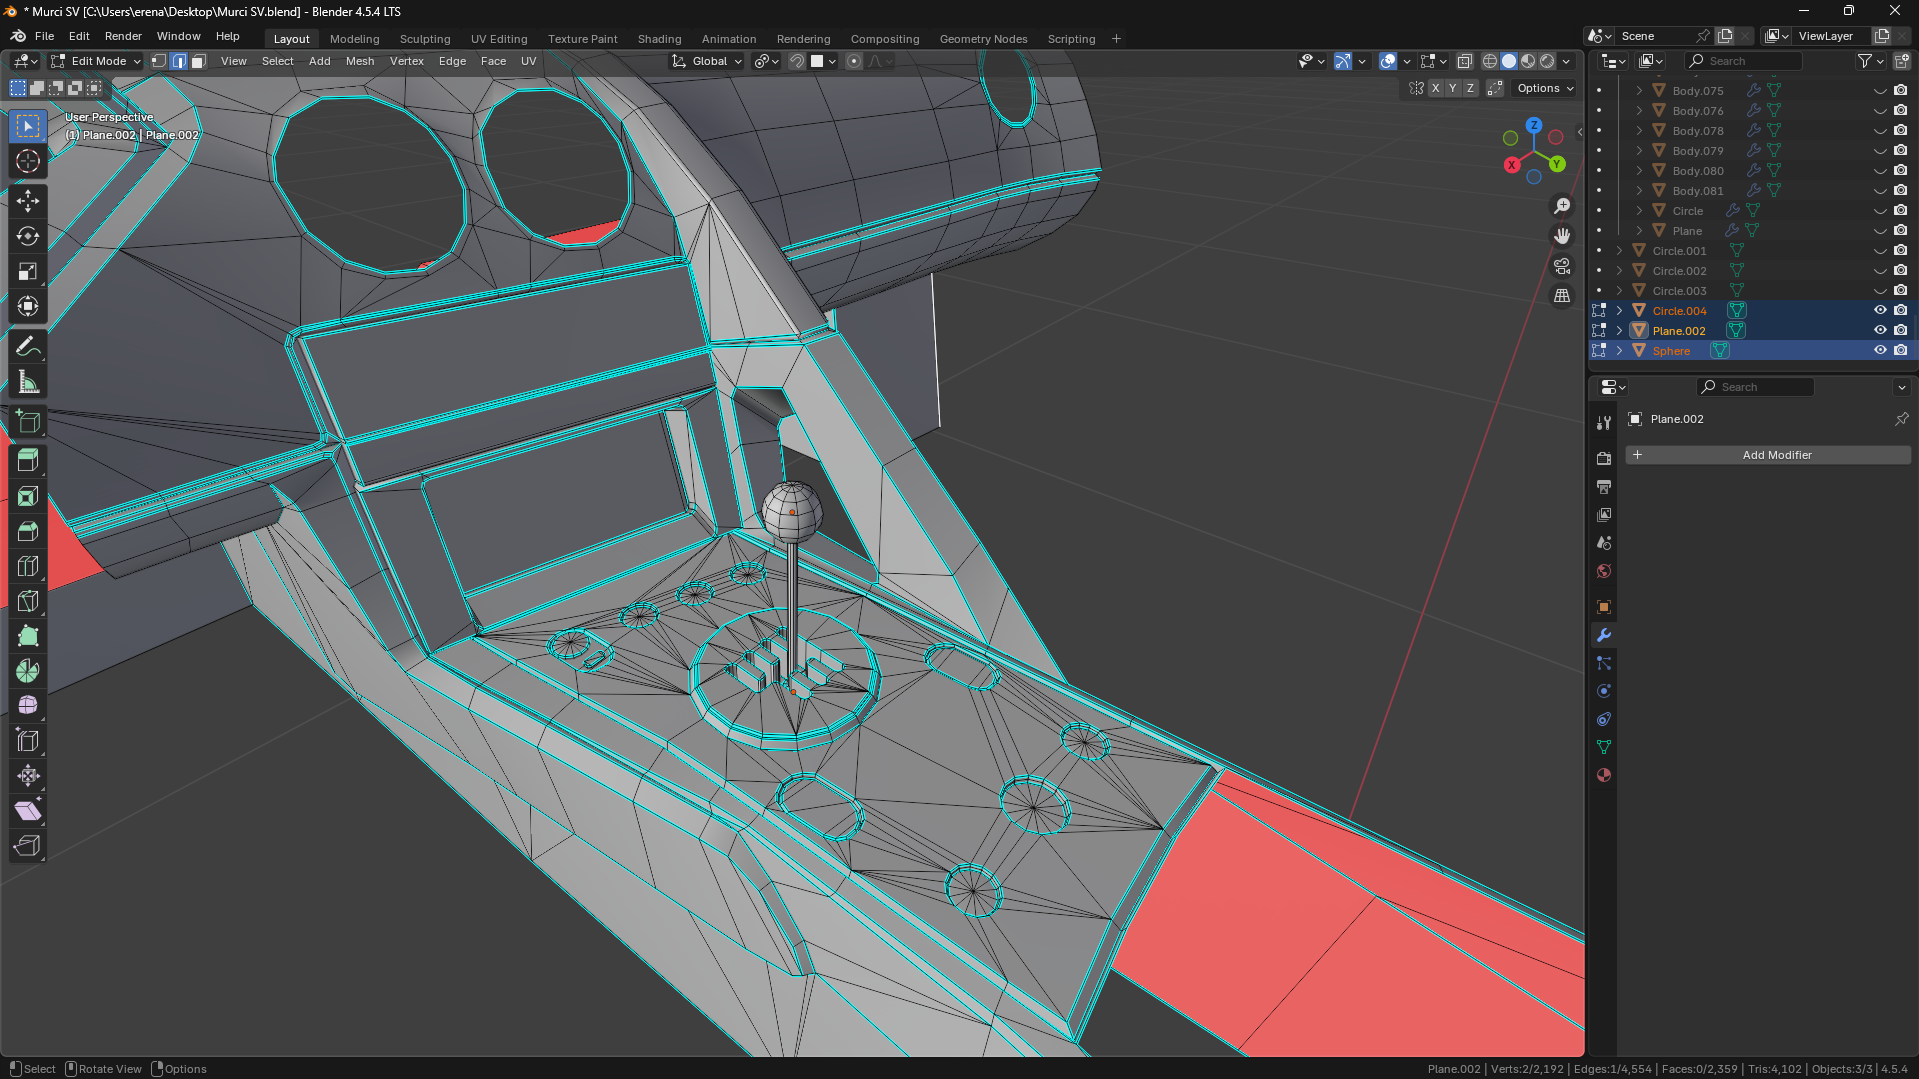Click the properties editor search field
1919x1079 pixels.
click(1755, 387)
